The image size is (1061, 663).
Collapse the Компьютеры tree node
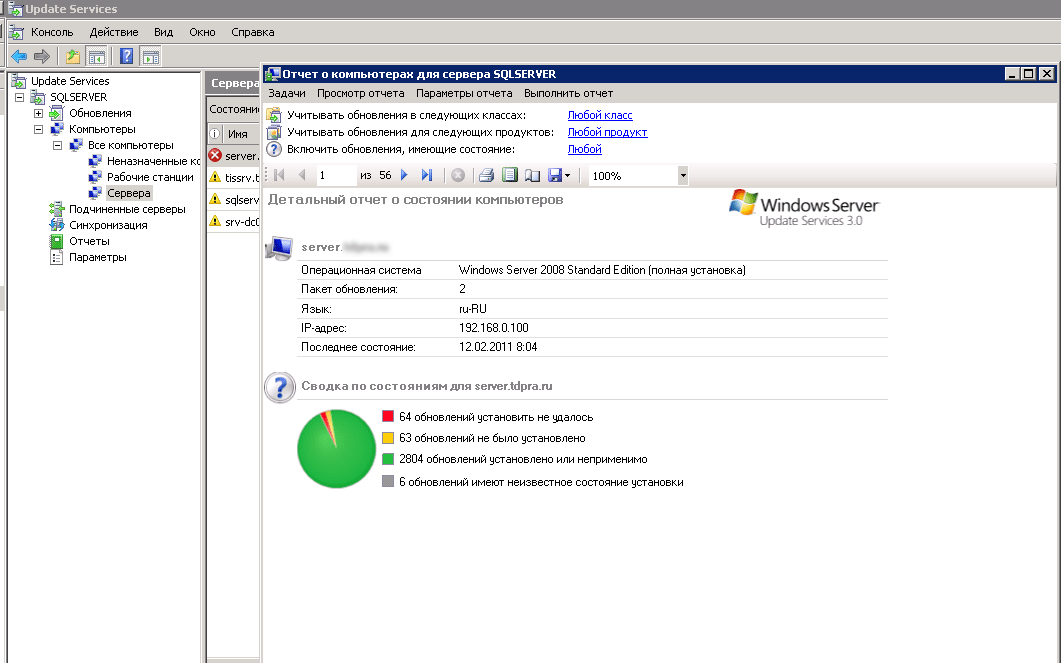point(39,129)
